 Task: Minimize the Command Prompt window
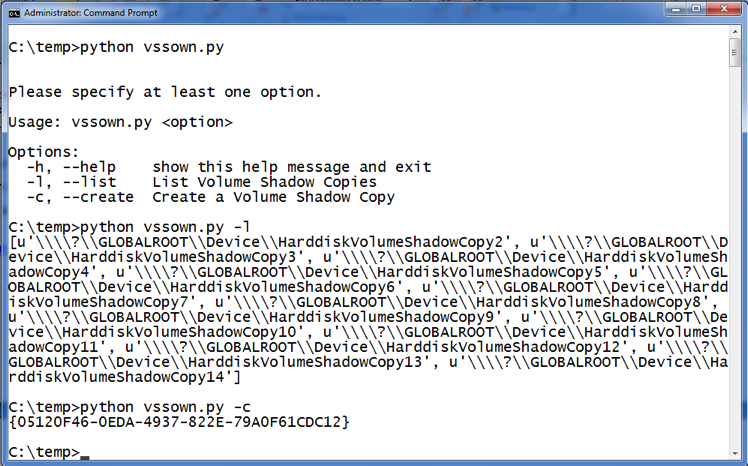pyautogui.click(x=675, y=9)
